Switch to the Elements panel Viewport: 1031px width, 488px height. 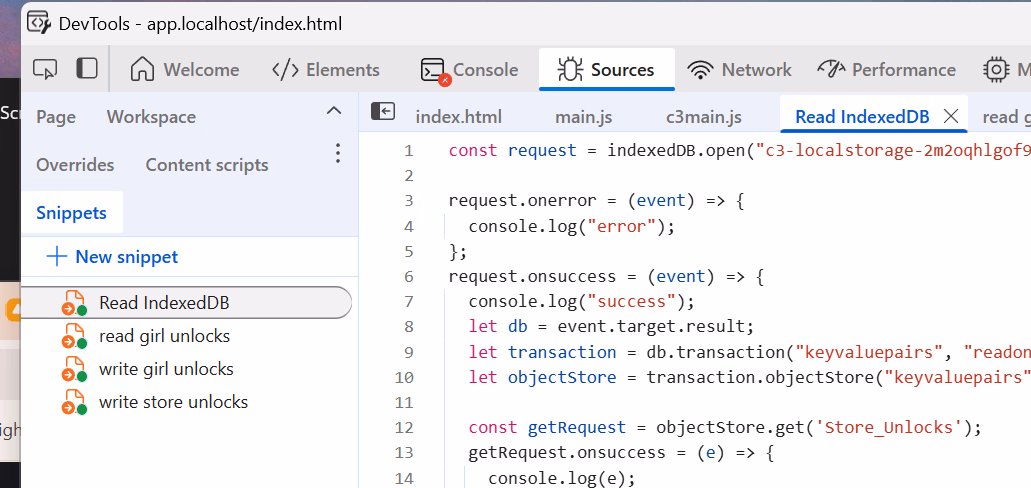[326, 70]
